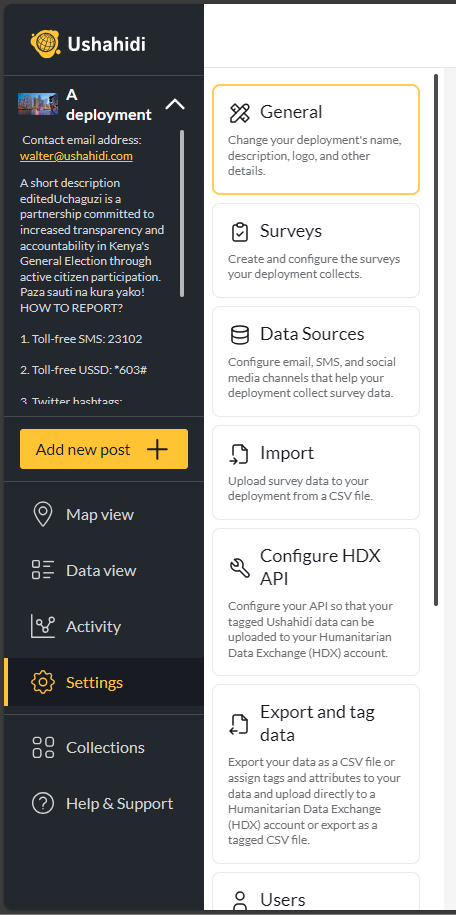
Task: Click the 'A deployment' title text
Action: pyautogui.click(x=109, y=104)
